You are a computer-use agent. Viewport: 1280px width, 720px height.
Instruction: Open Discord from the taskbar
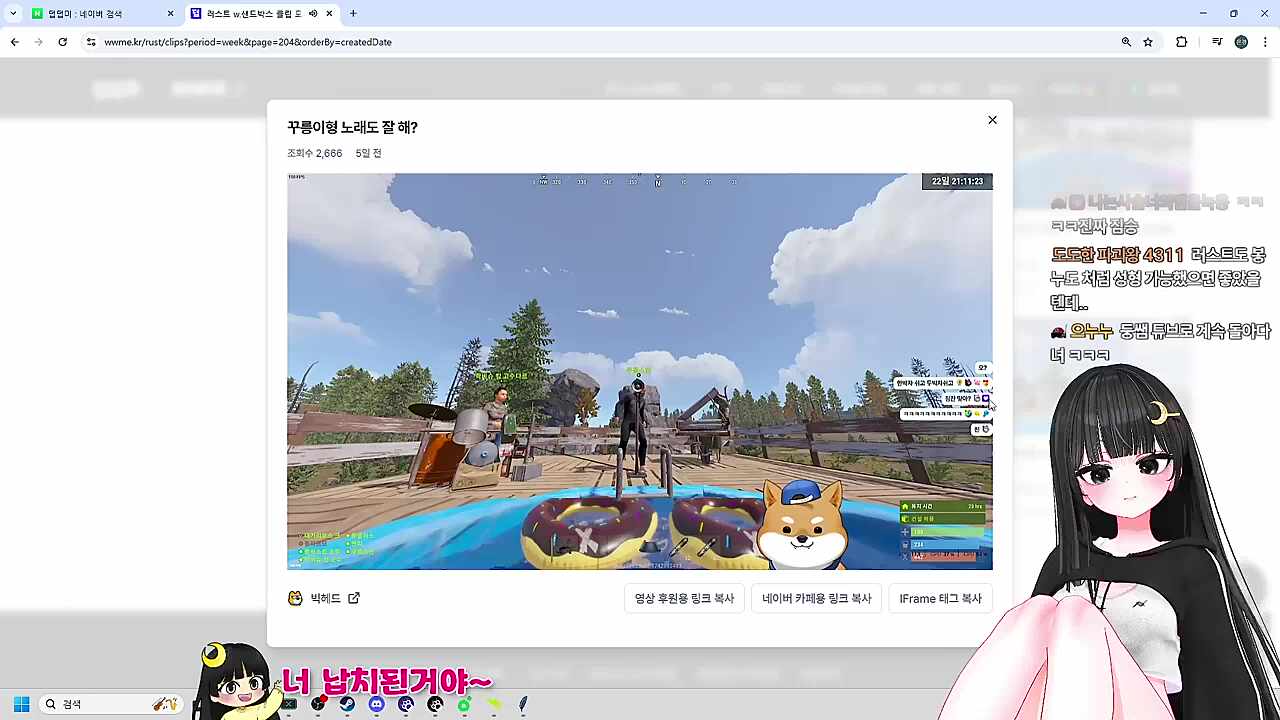point(376,704)
